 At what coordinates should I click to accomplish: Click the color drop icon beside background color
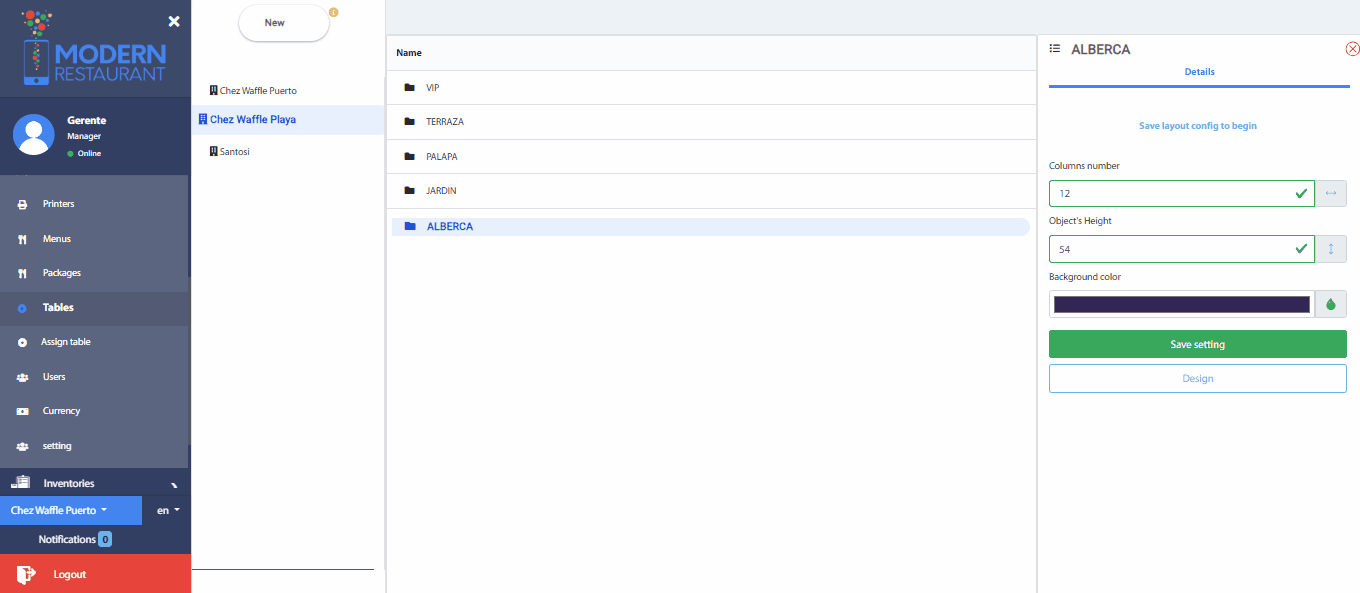(x=1331, y=305)
